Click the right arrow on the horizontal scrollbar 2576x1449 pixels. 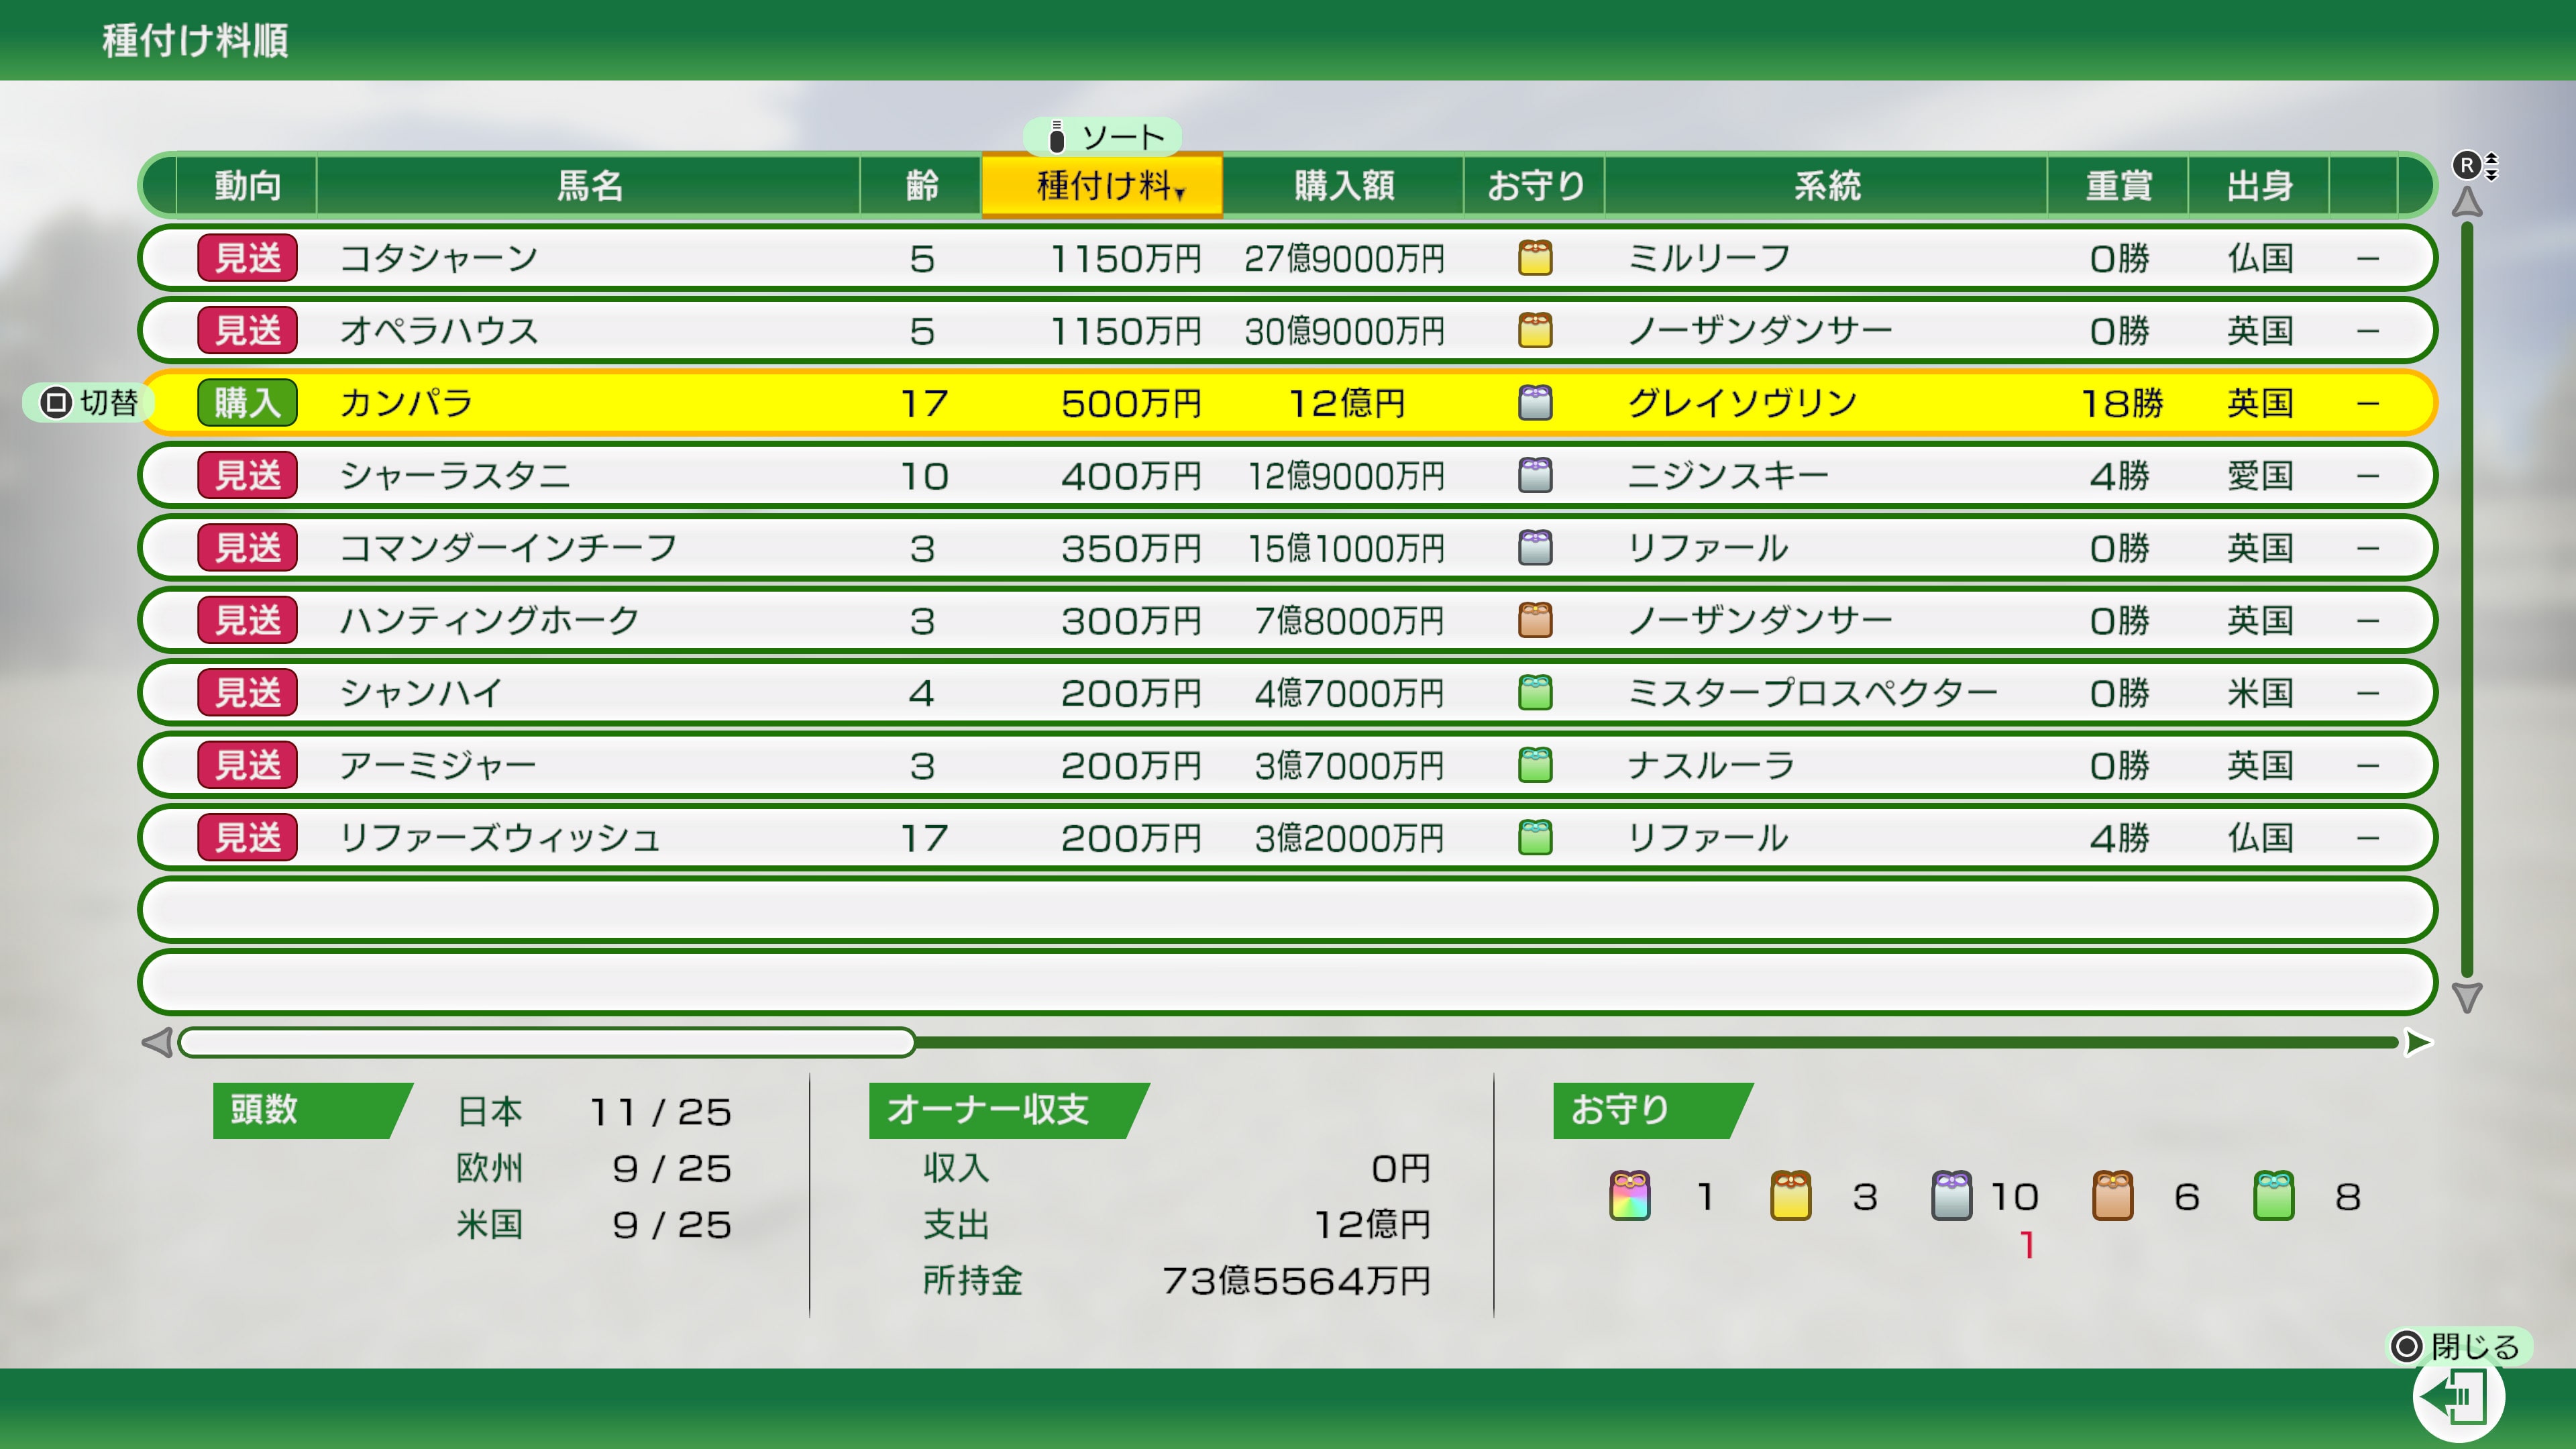(x=2418, y=1041)
